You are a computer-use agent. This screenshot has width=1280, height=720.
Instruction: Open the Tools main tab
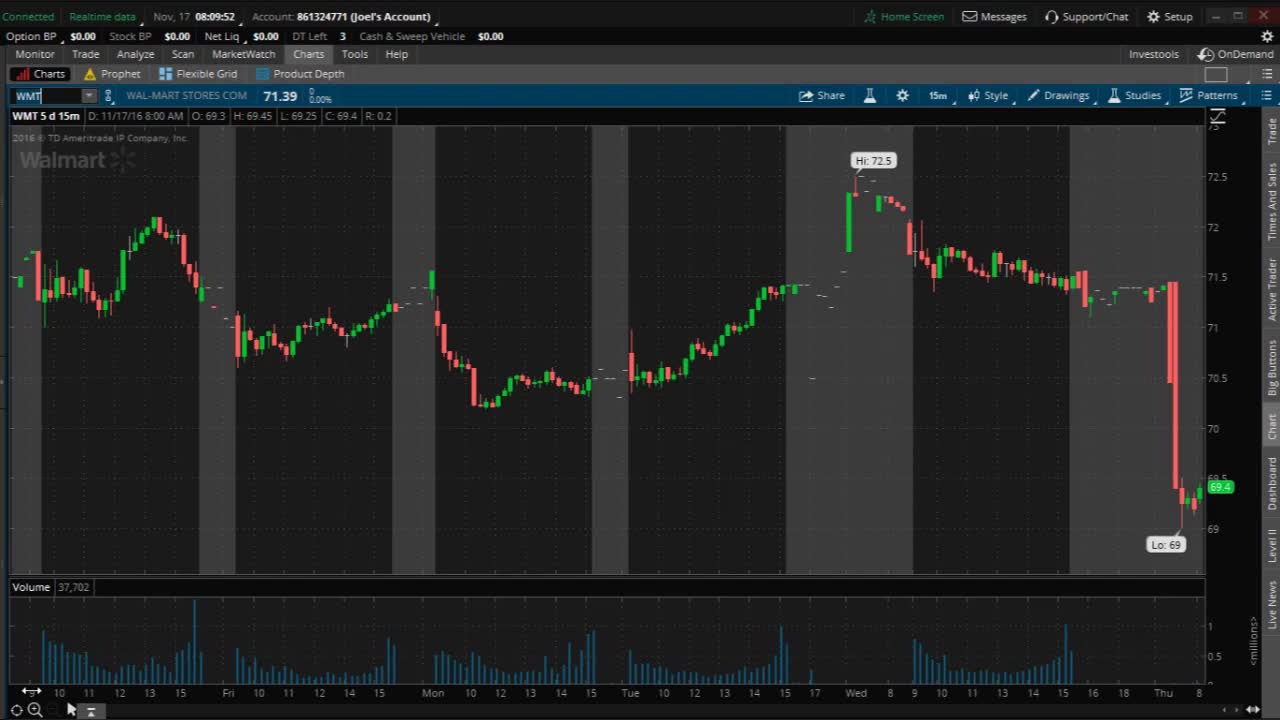pos(355,54)
